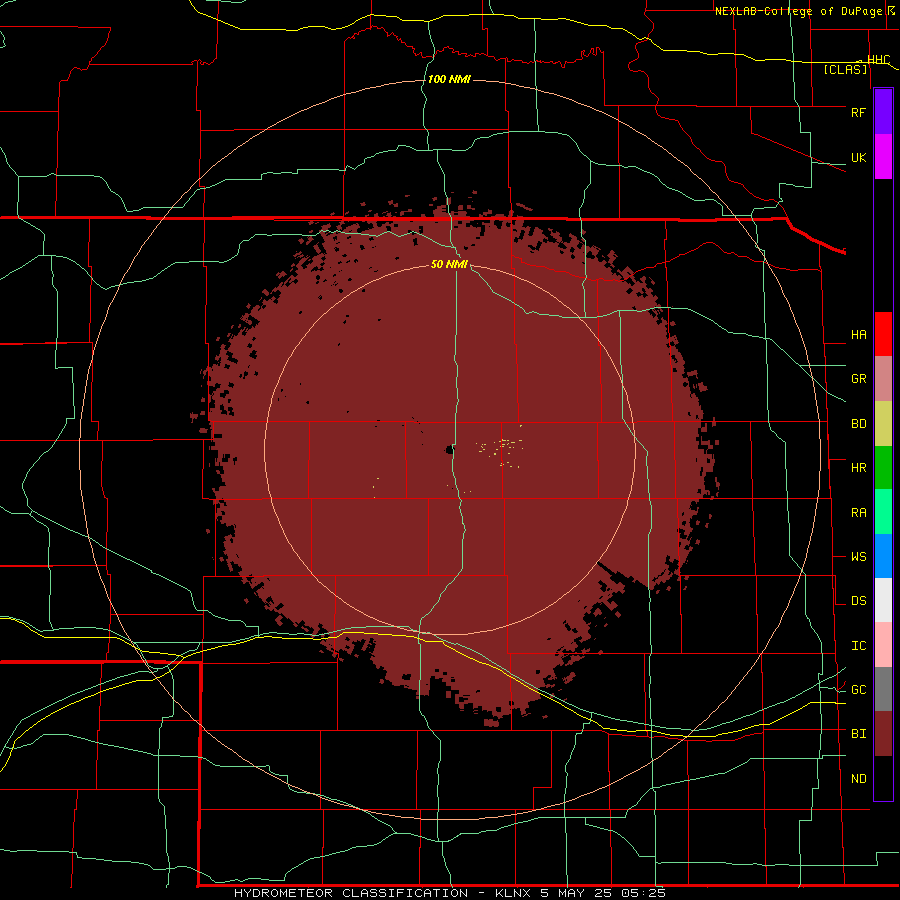The height and width of the screenshot is (900, 900).
Task: Click the white DS legend swatch
Action: point(883,600)
